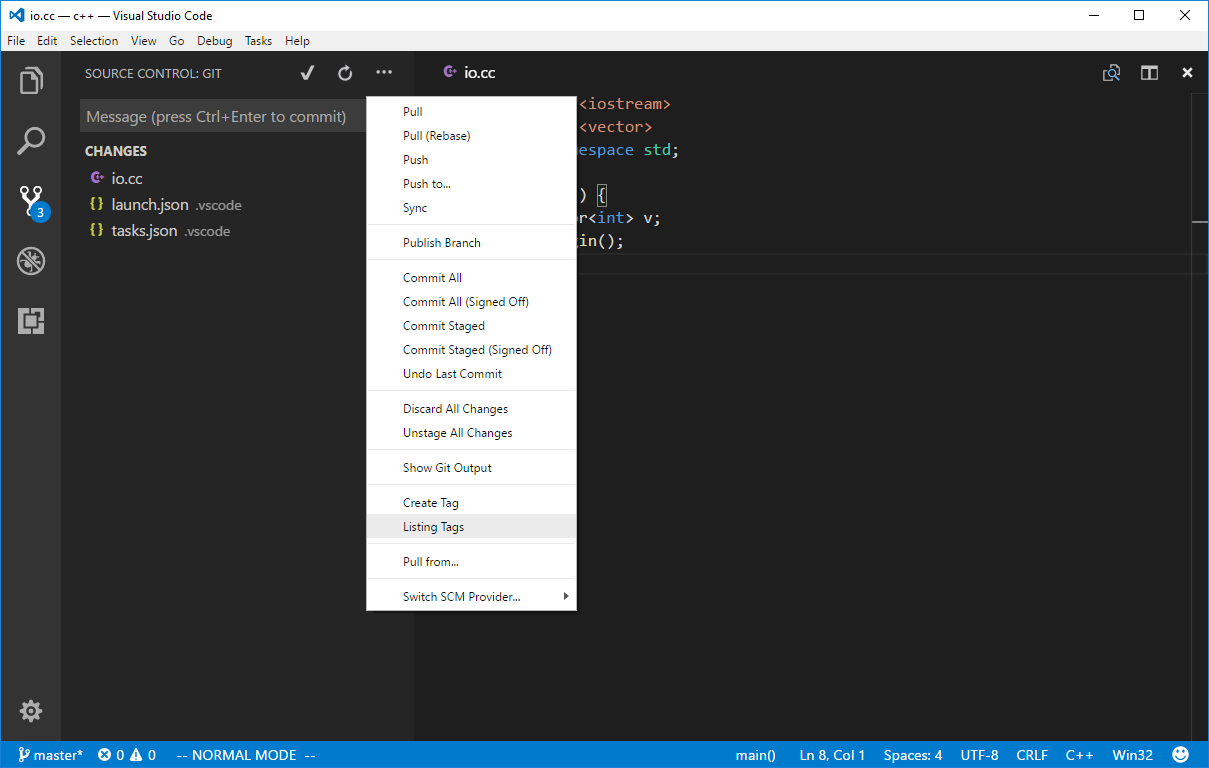Change line ending CRLF setting
This screenshot has height=768, width=1209.
click(1033, 755)
